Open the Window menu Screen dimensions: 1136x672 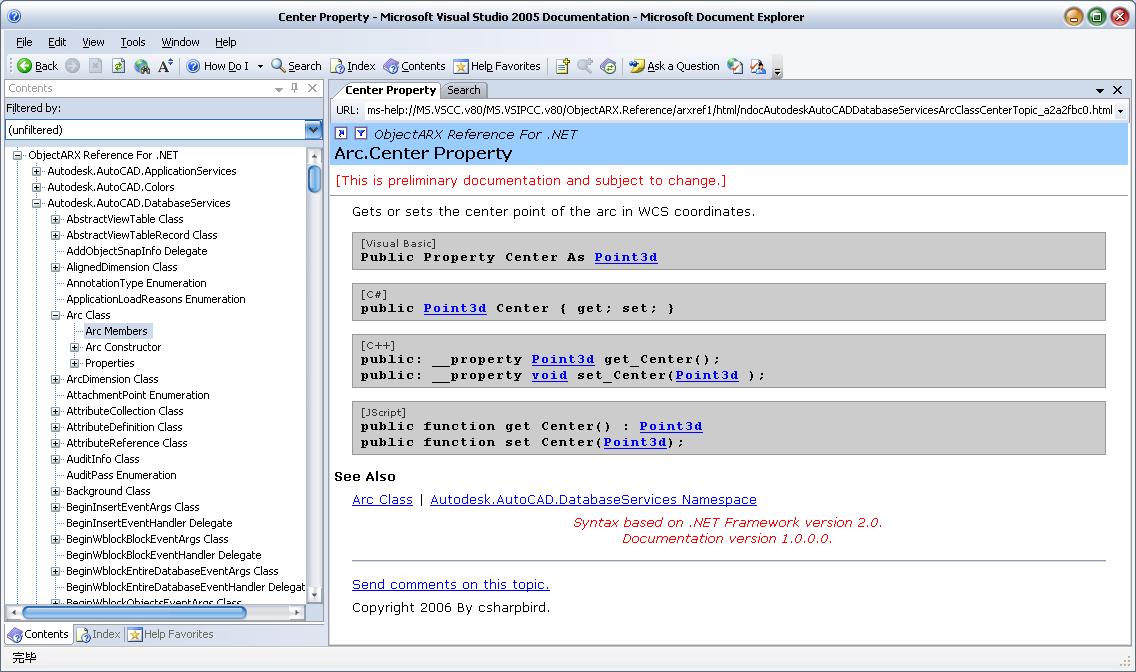(x=180, y=42)
